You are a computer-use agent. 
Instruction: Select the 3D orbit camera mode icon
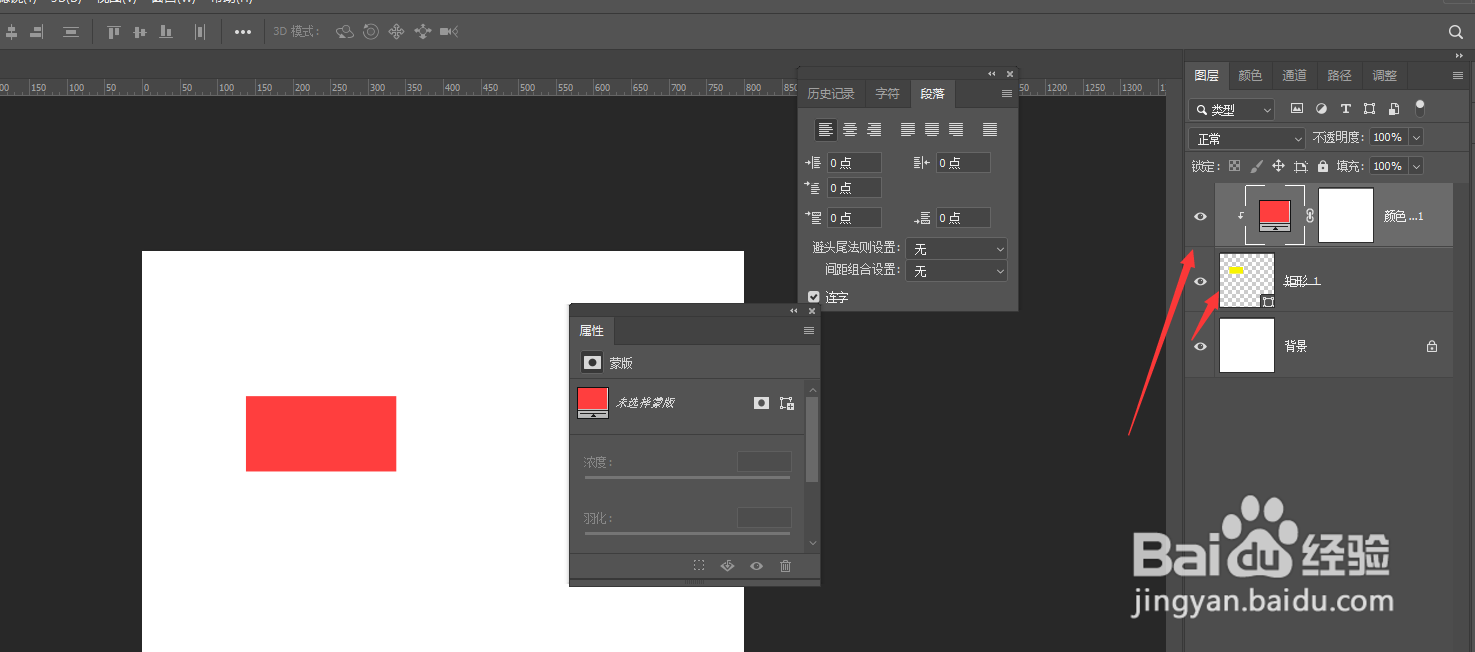pos(345,32)
